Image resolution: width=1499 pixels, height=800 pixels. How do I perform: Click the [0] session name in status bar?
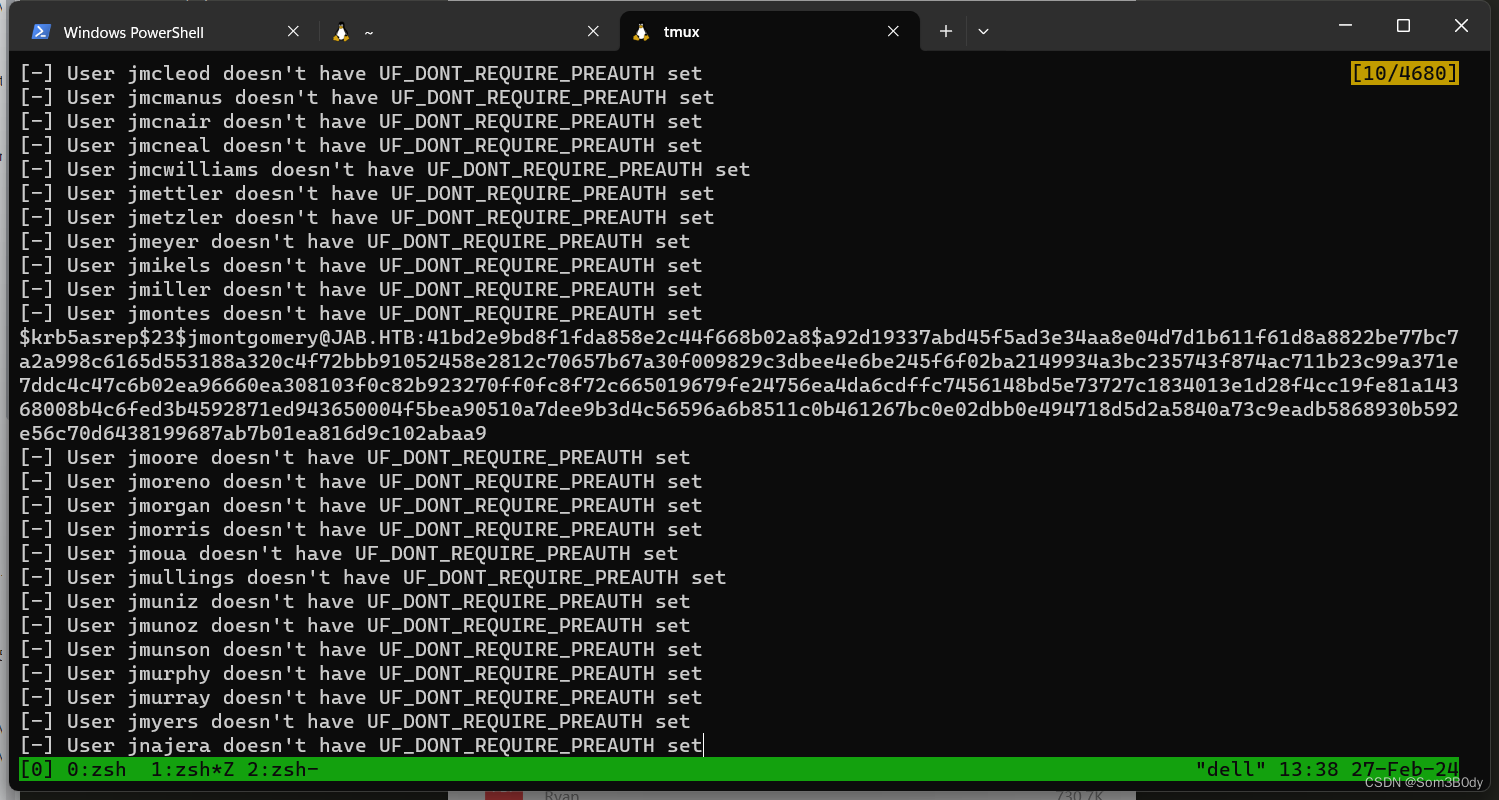[x=37, y=769]
